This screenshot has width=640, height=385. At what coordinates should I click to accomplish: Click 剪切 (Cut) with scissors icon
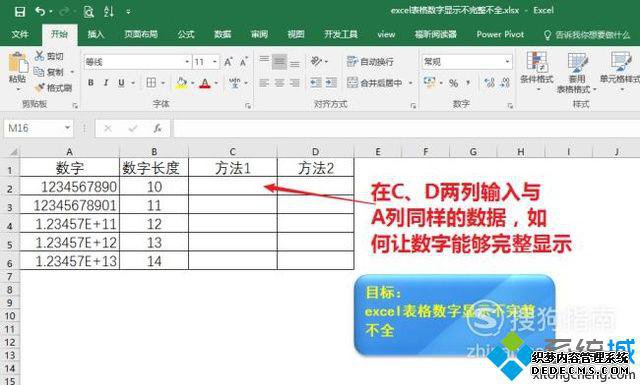[49, 56]
